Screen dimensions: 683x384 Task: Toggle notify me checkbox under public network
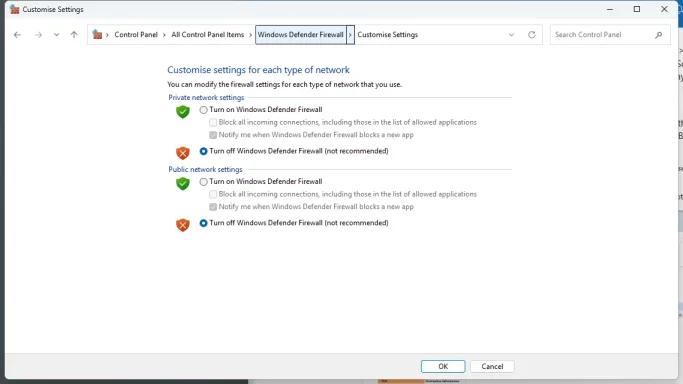coord(213,207)
